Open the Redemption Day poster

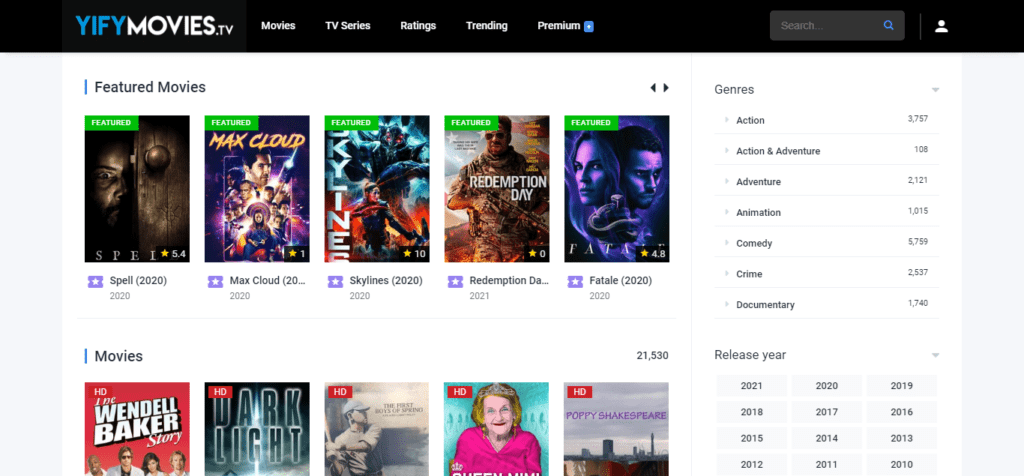(497, 189)
